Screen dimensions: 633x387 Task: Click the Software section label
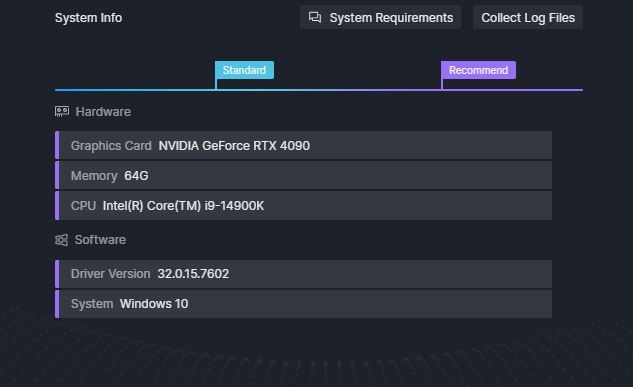100,240
